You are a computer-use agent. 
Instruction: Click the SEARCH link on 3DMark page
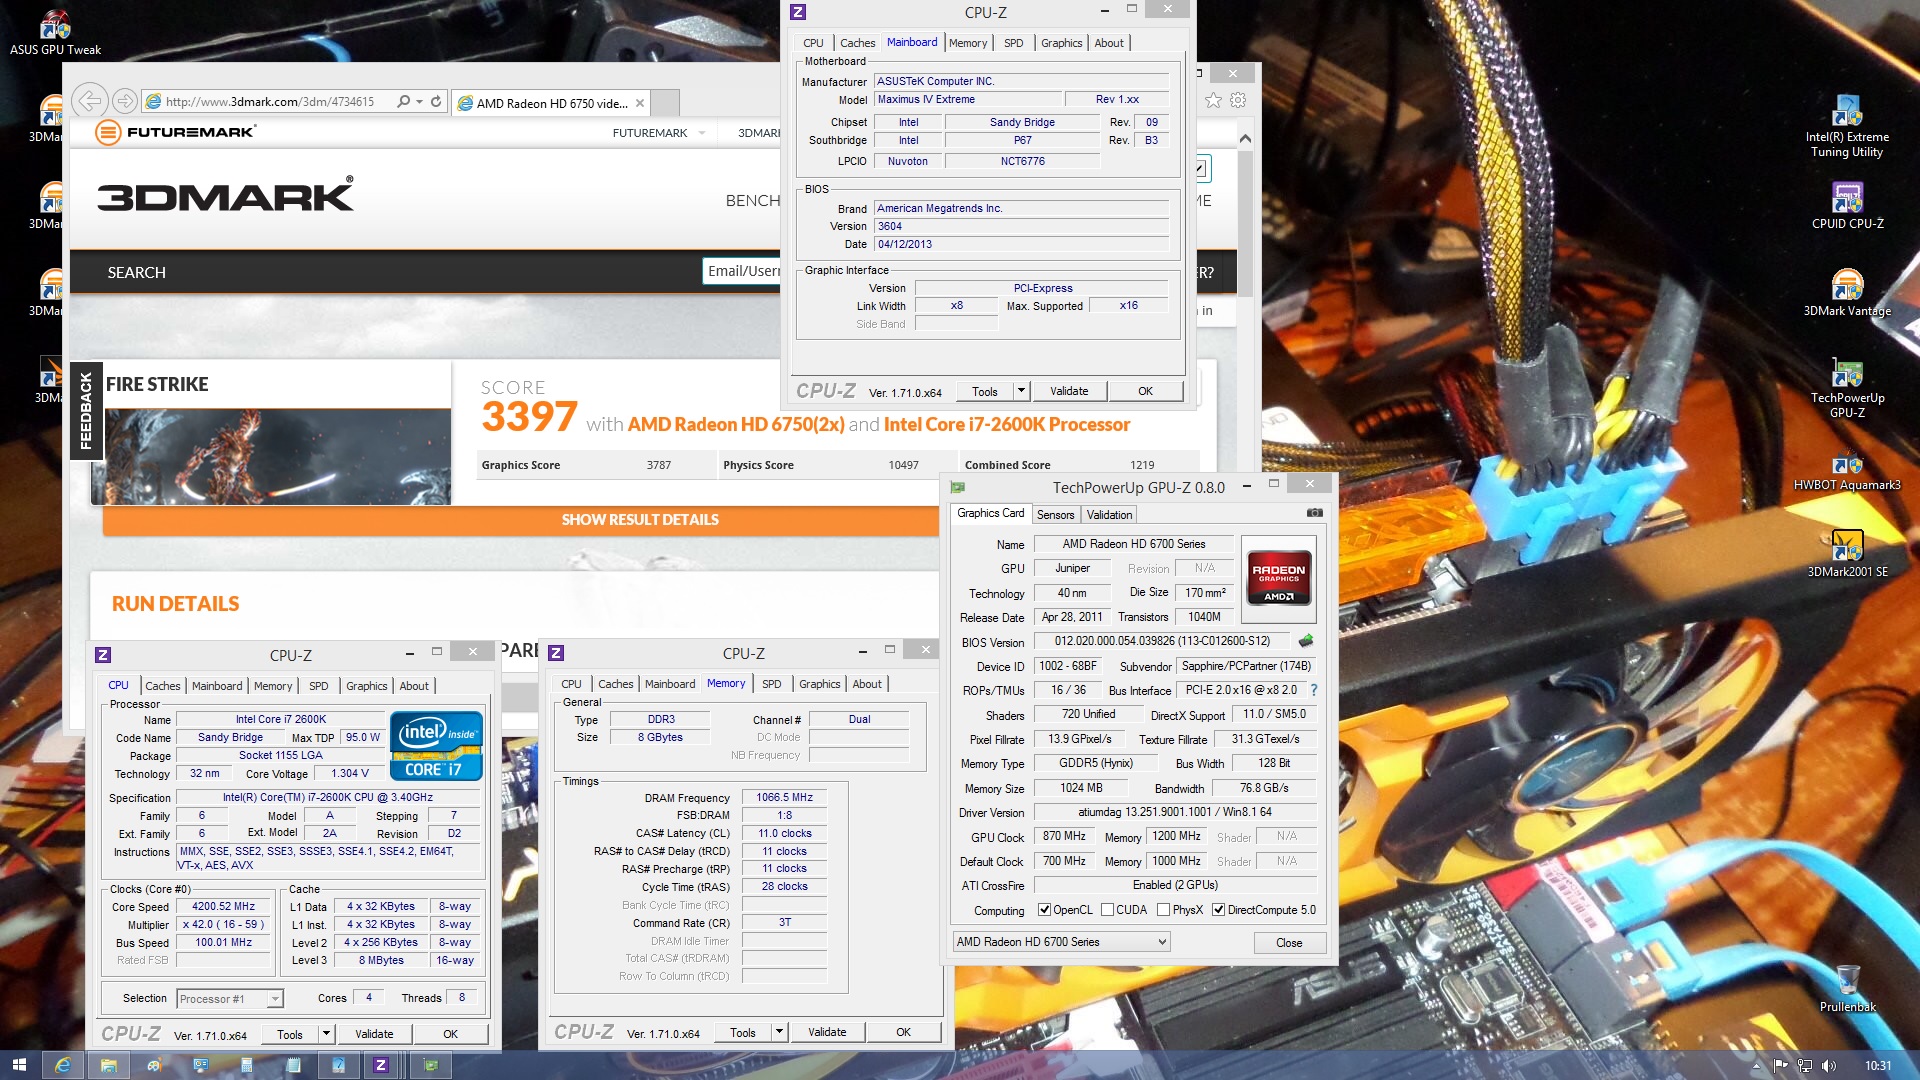137,272
